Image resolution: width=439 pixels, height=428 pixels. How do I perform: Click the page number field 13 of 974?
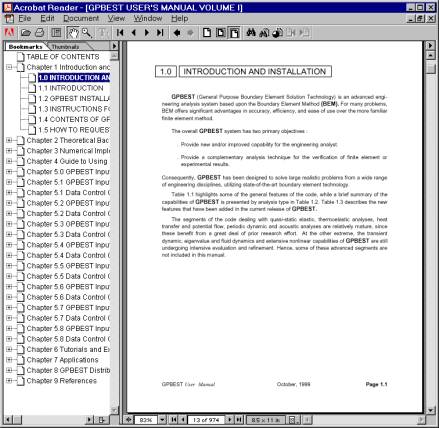(x=206, y=420)
